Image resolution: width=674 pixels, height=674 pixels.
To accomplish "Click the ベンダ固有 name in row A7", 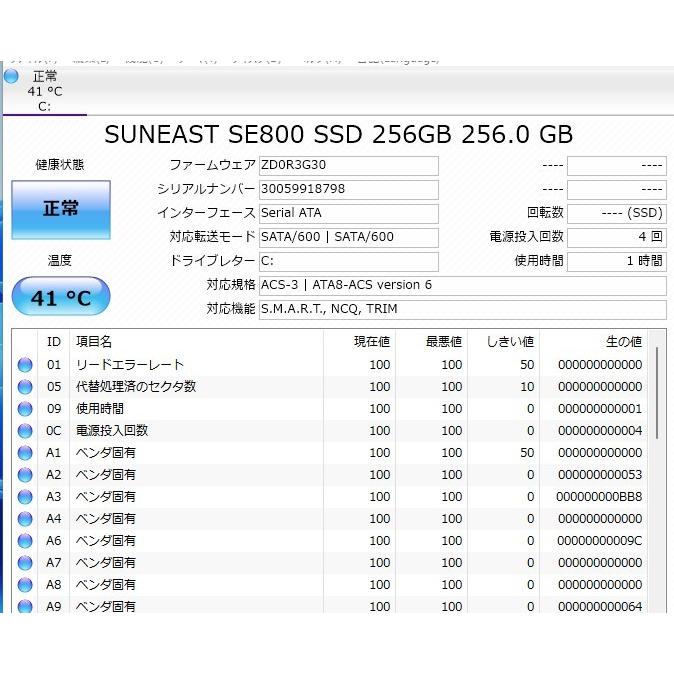I will coord(106,563).
